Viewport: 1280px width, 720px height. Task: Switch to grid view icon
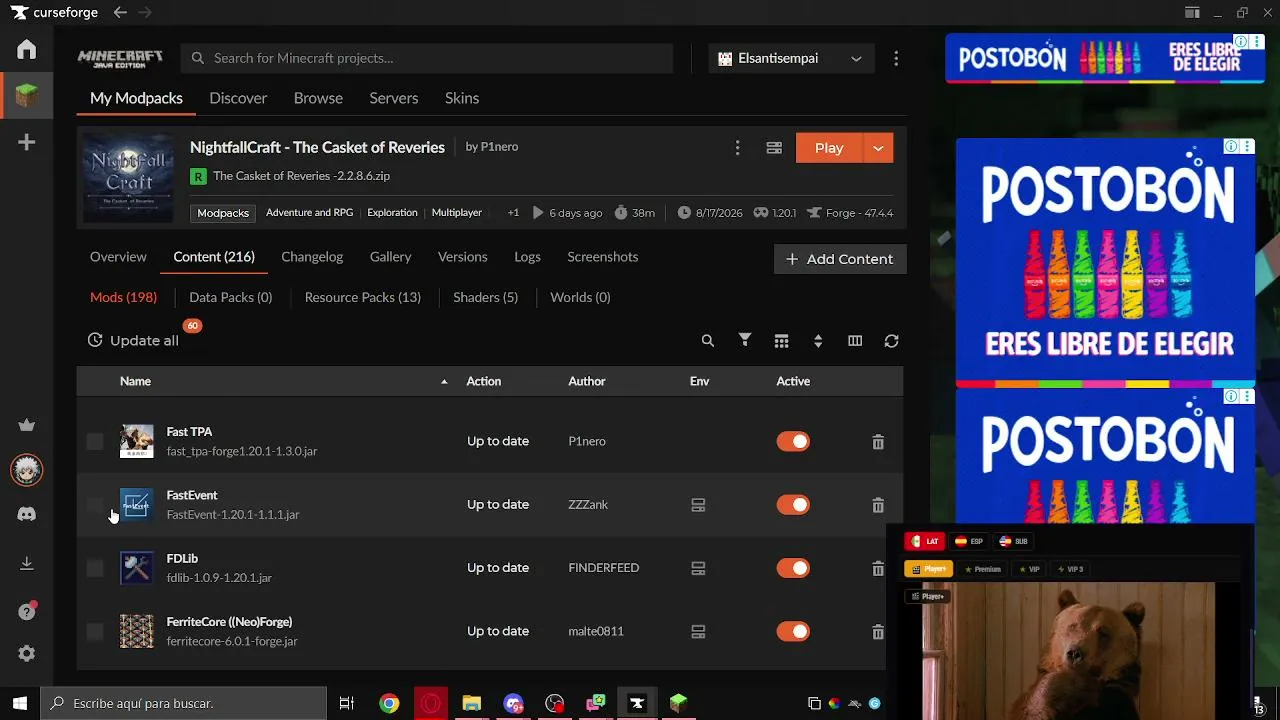click(781, 341)
